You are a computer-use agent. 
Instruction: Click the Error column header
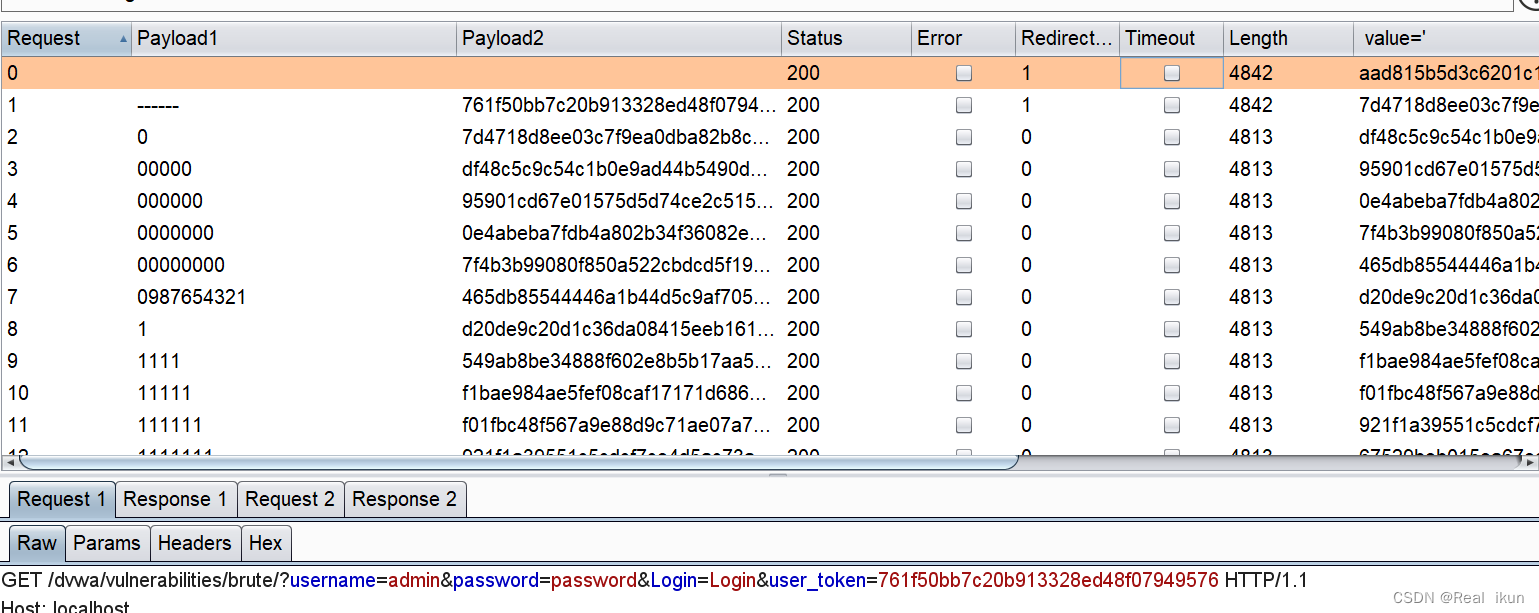pyautogui.click(x=962, y=38)
